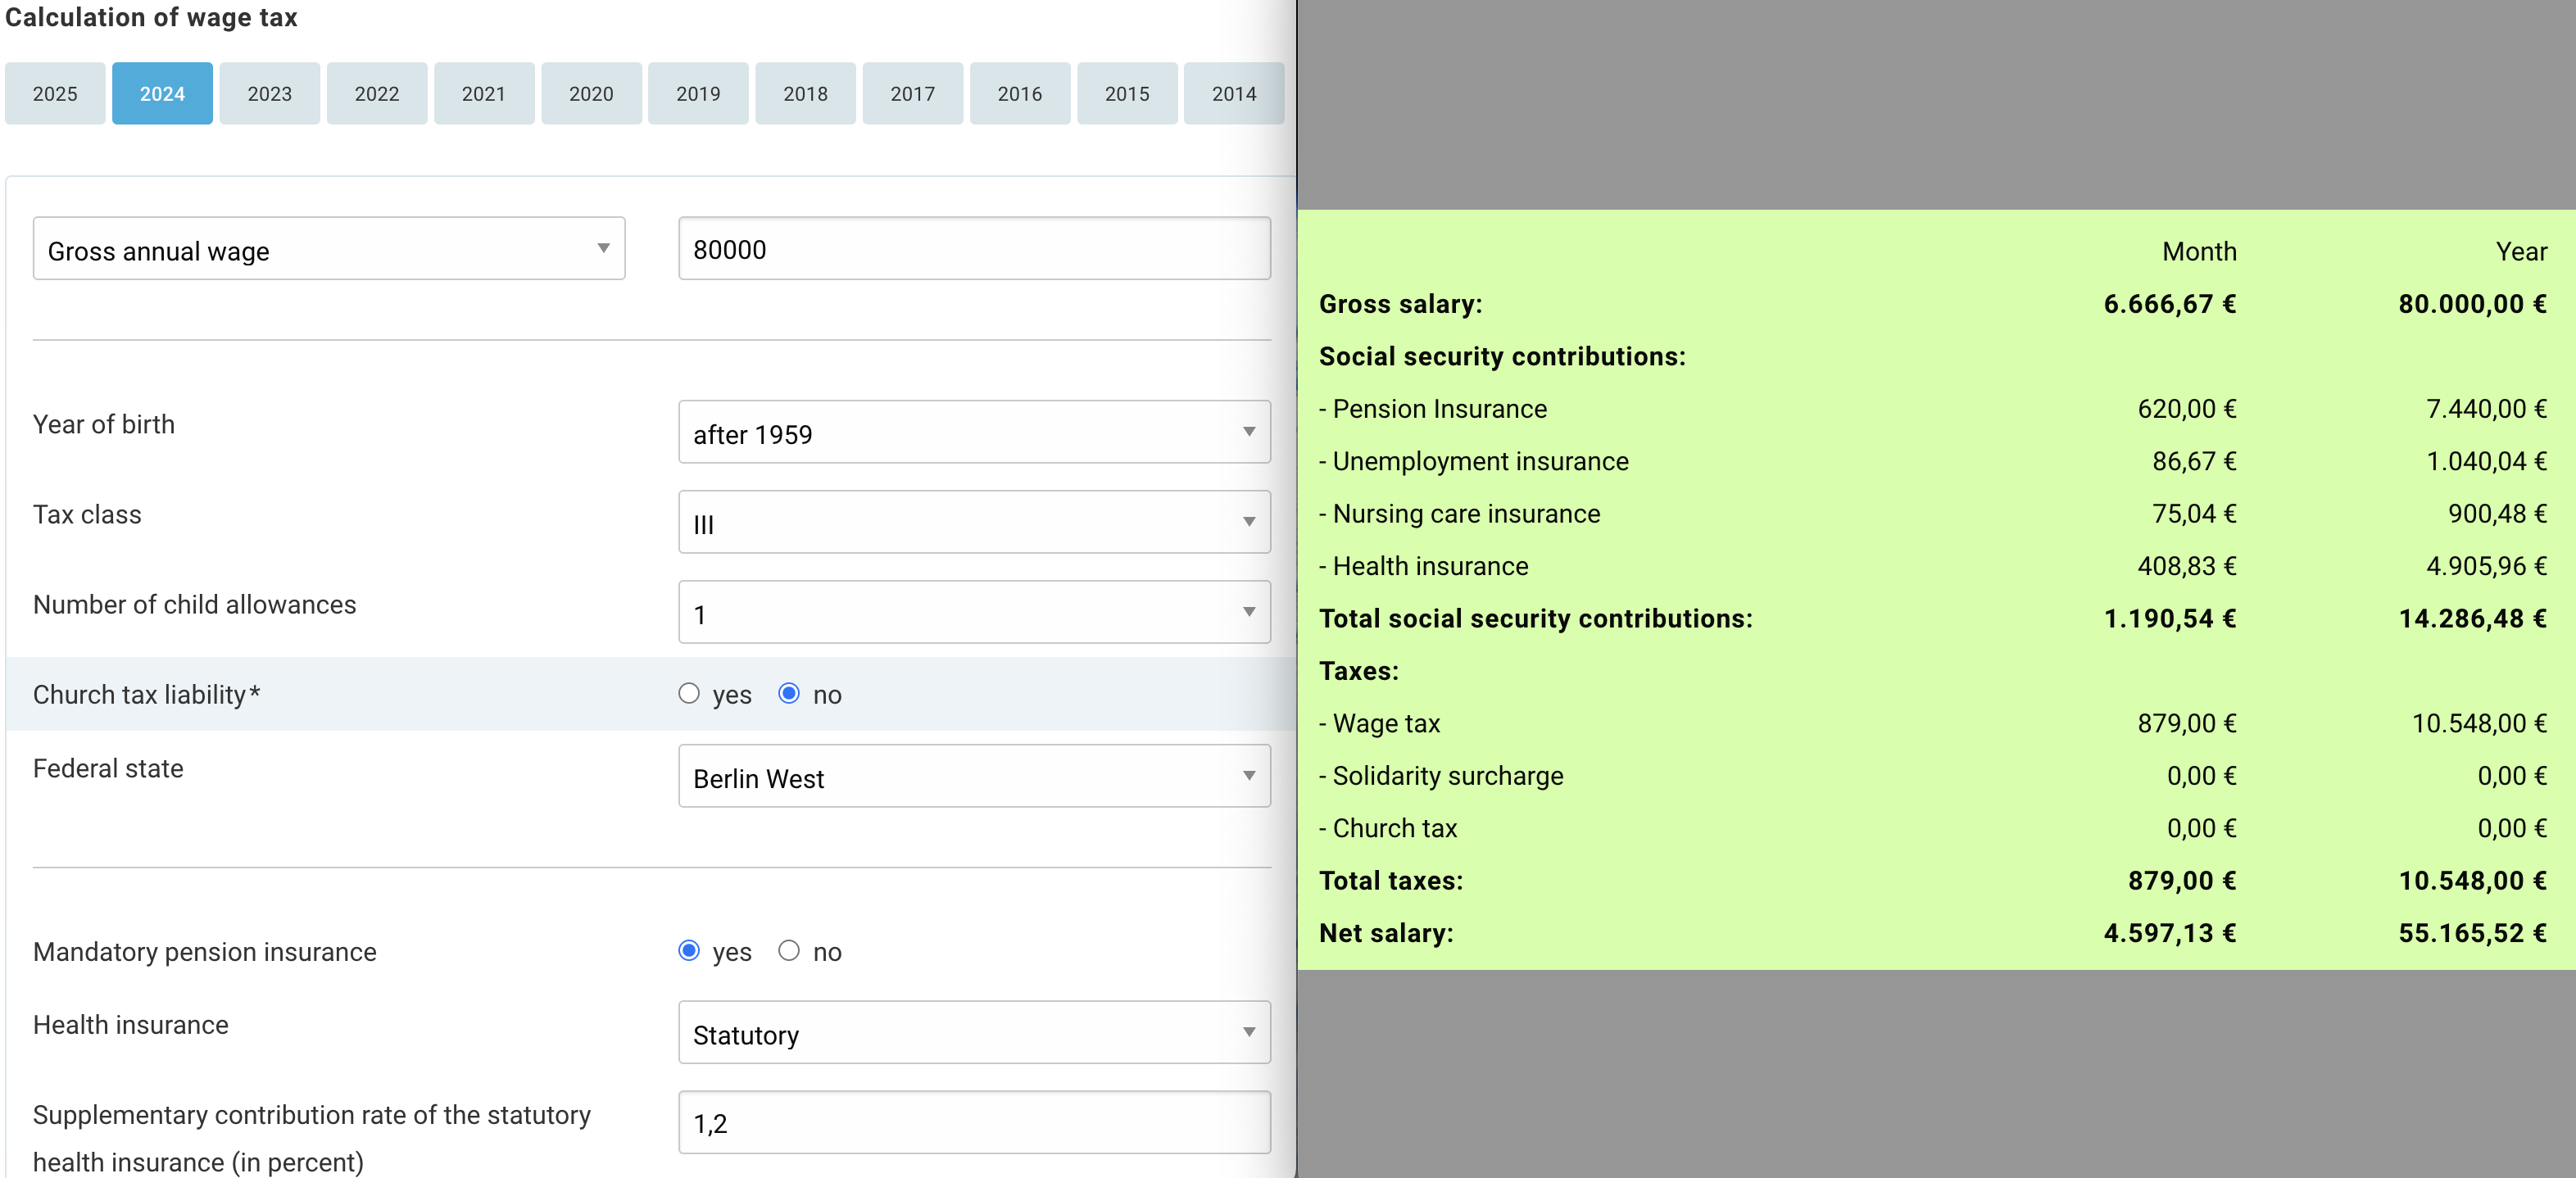Click the gross wage amount field
Viewport: 2576px width, 1178px height.
(973, 249)
